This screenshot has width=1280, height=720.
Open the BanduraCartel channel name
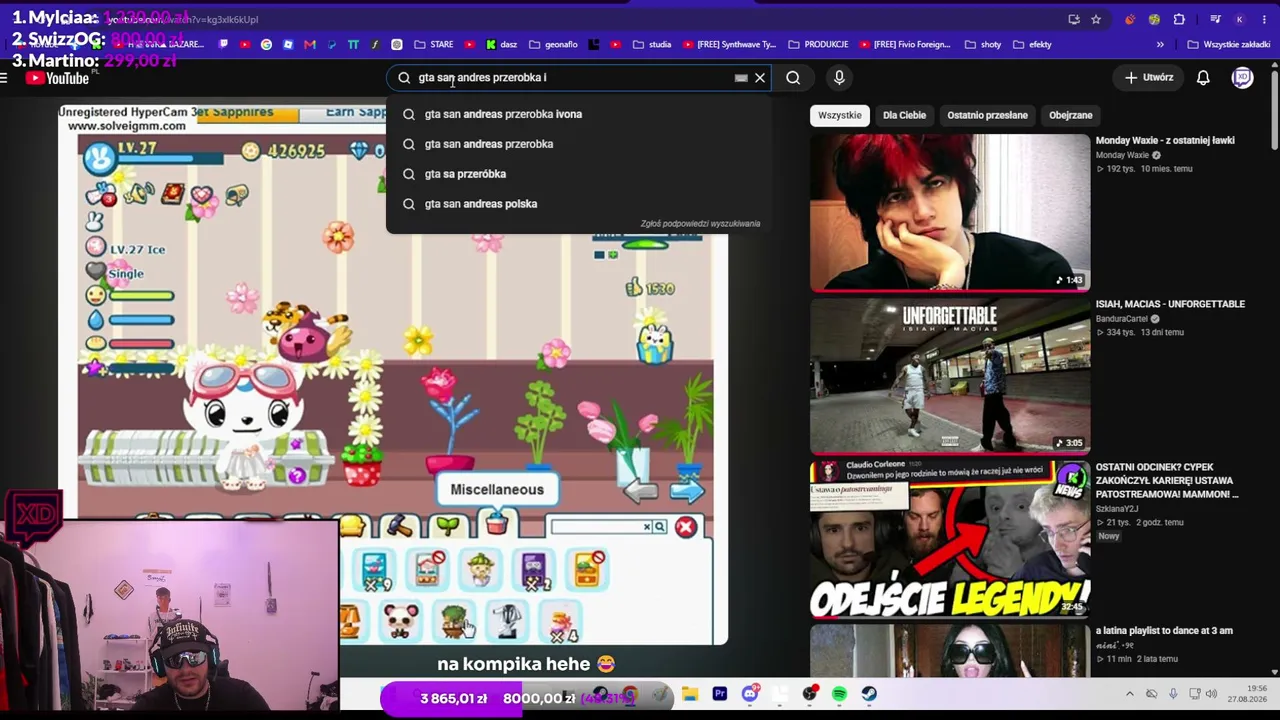pos(1124,319)
